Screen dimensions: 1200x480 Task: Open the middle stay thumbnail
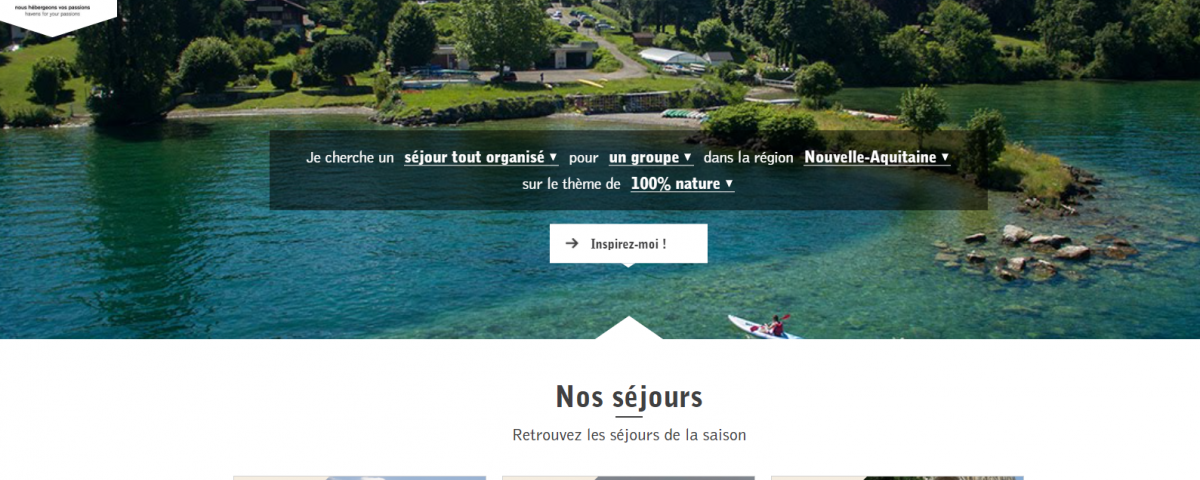(628, 477)
